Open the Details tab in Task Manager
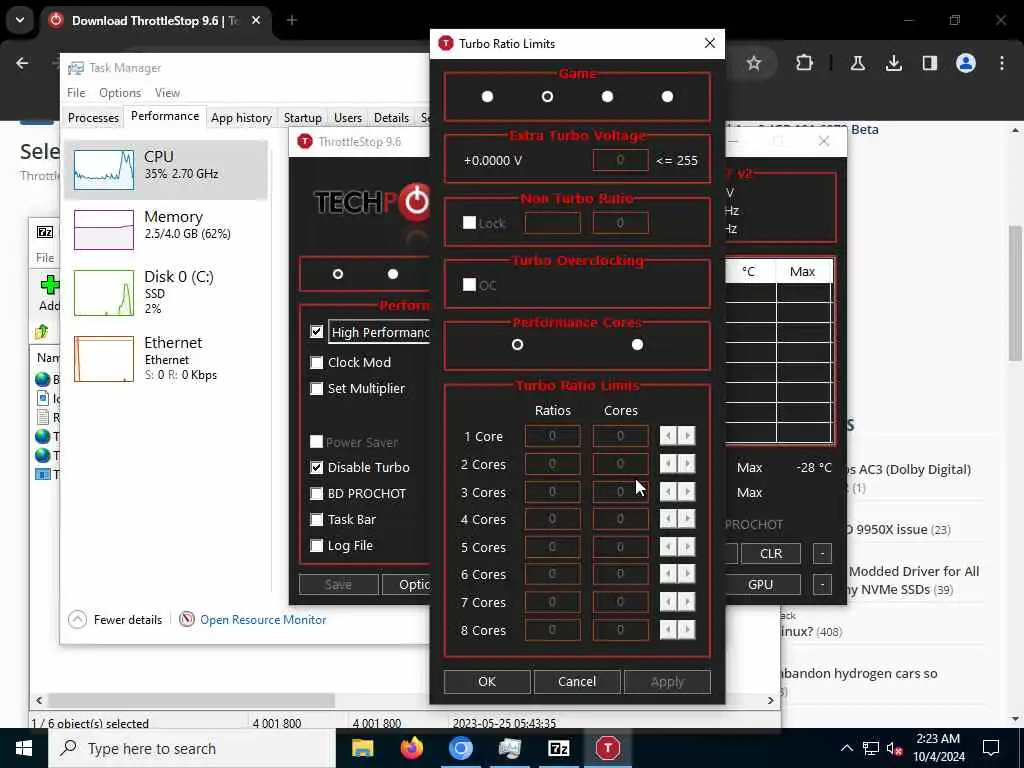This screenshot has height=768, width=1024. [x=391, y=118]
